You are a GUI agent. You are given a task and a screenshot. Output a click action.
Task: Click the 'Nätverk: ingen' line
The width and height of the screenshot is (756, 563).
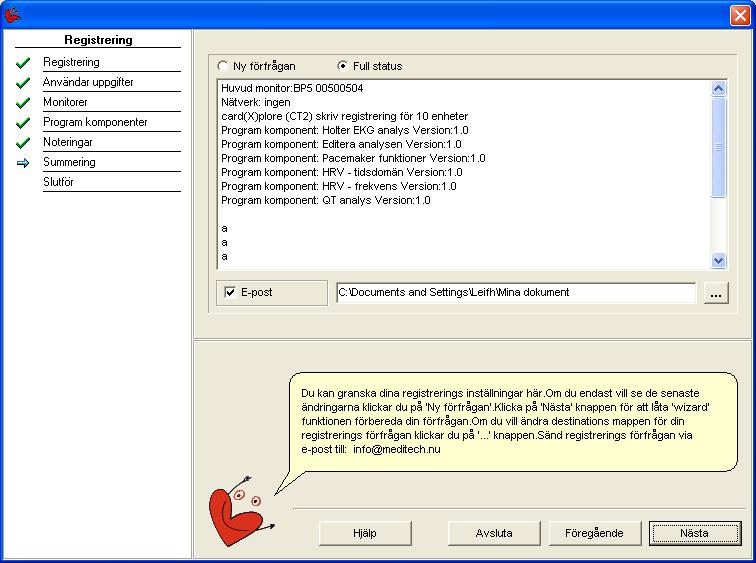pyautogui.click(x=256, y=102)
